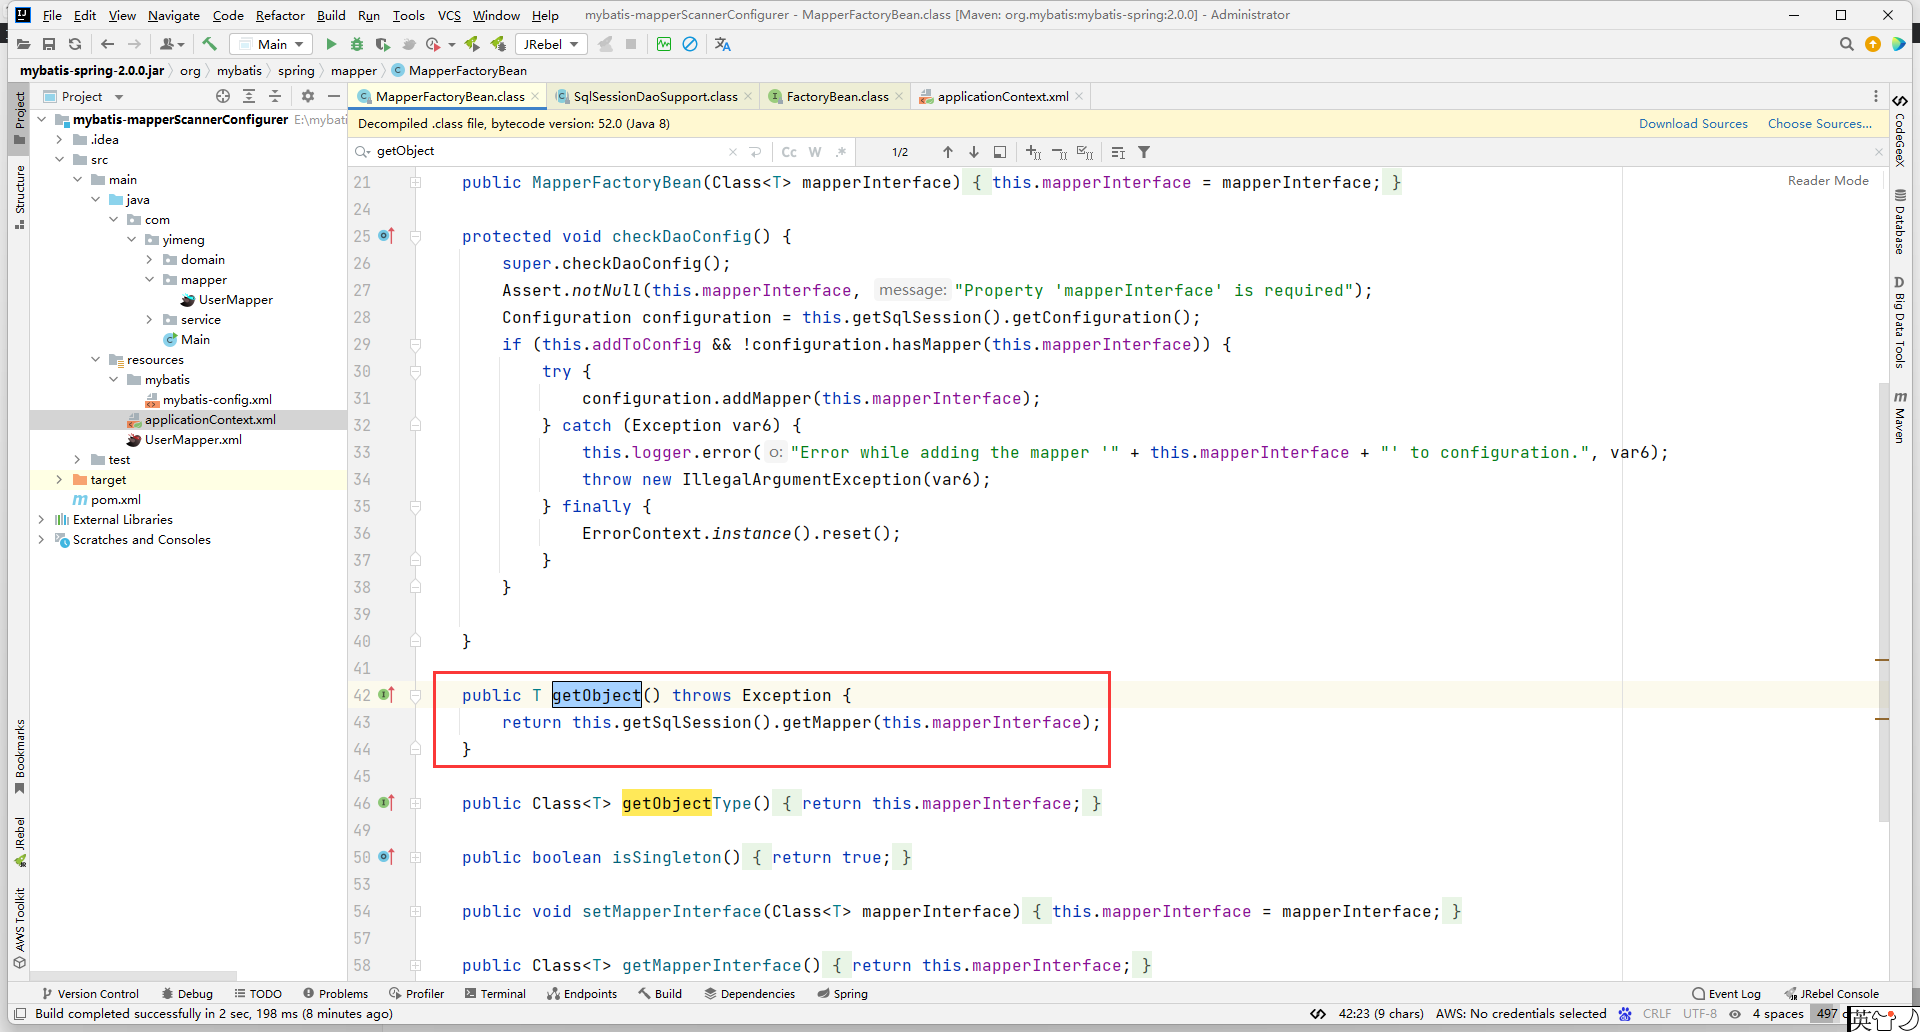Image resolution: width=1920 pixels, height=1032 pixels.
Task: Open the Refactor menu
Action: pos(280,15)
